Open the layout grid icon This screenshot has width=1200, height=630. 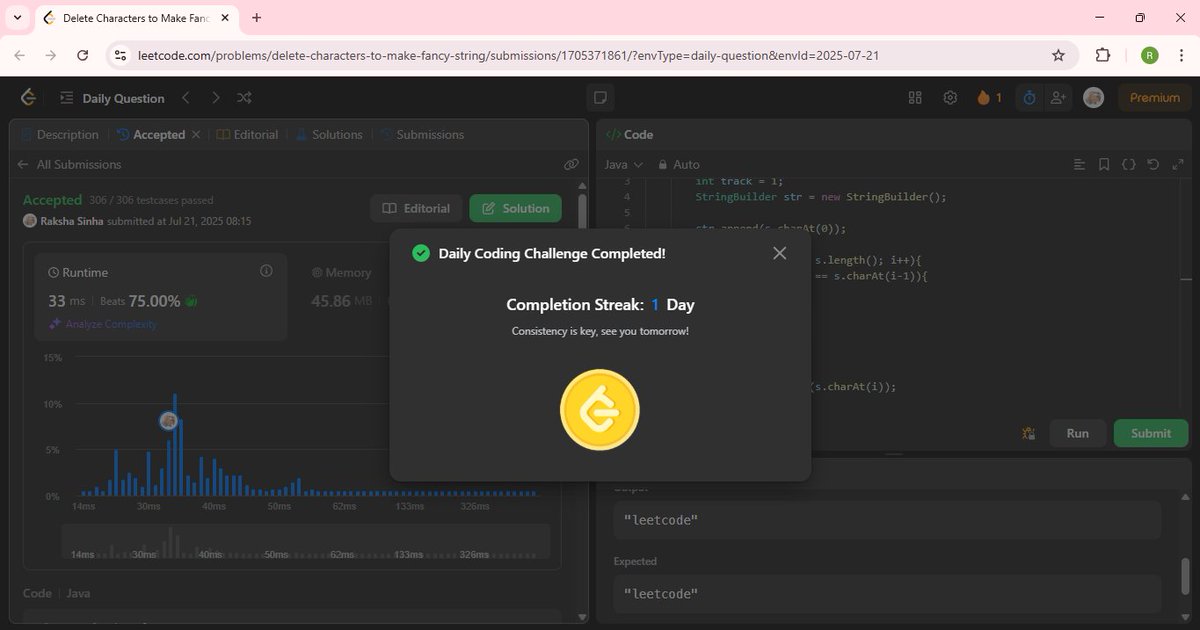coord(914,98)
